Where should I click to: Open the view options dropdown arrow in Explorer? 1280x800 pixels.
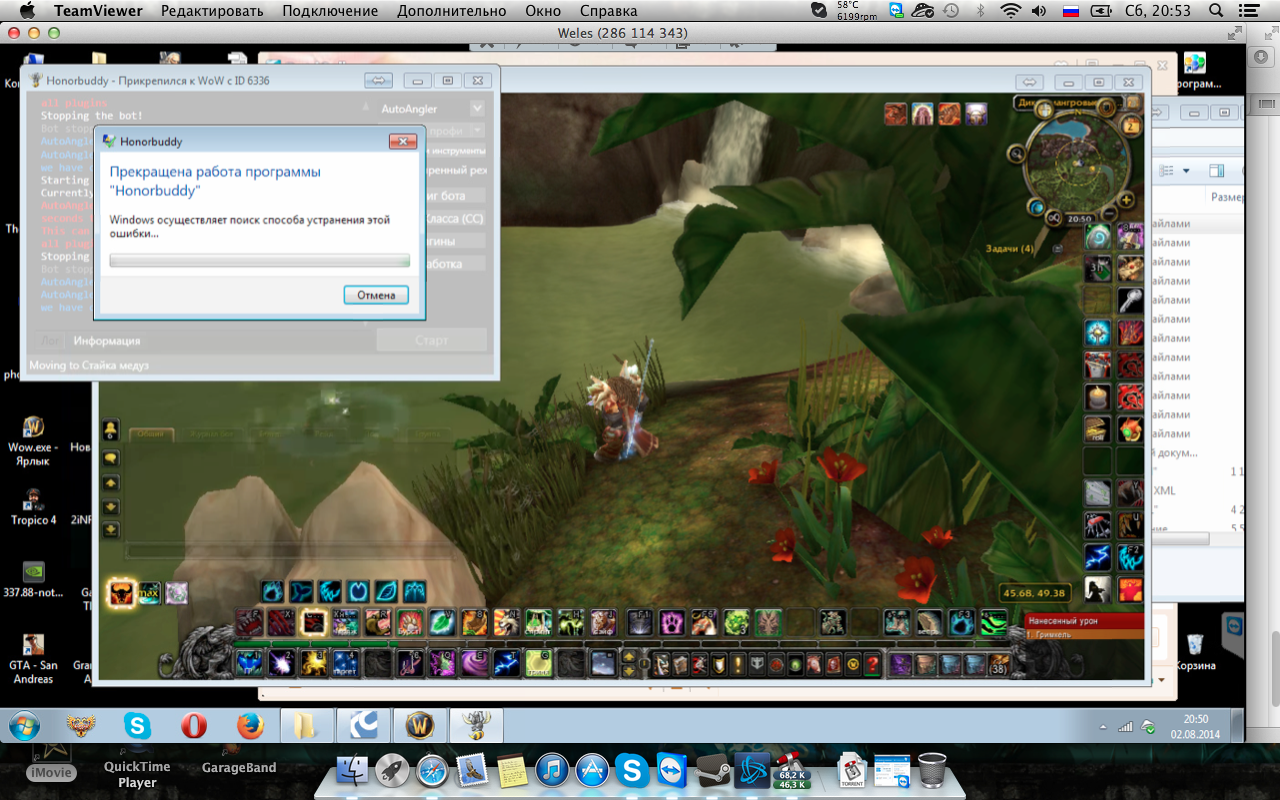point(1187,173)
